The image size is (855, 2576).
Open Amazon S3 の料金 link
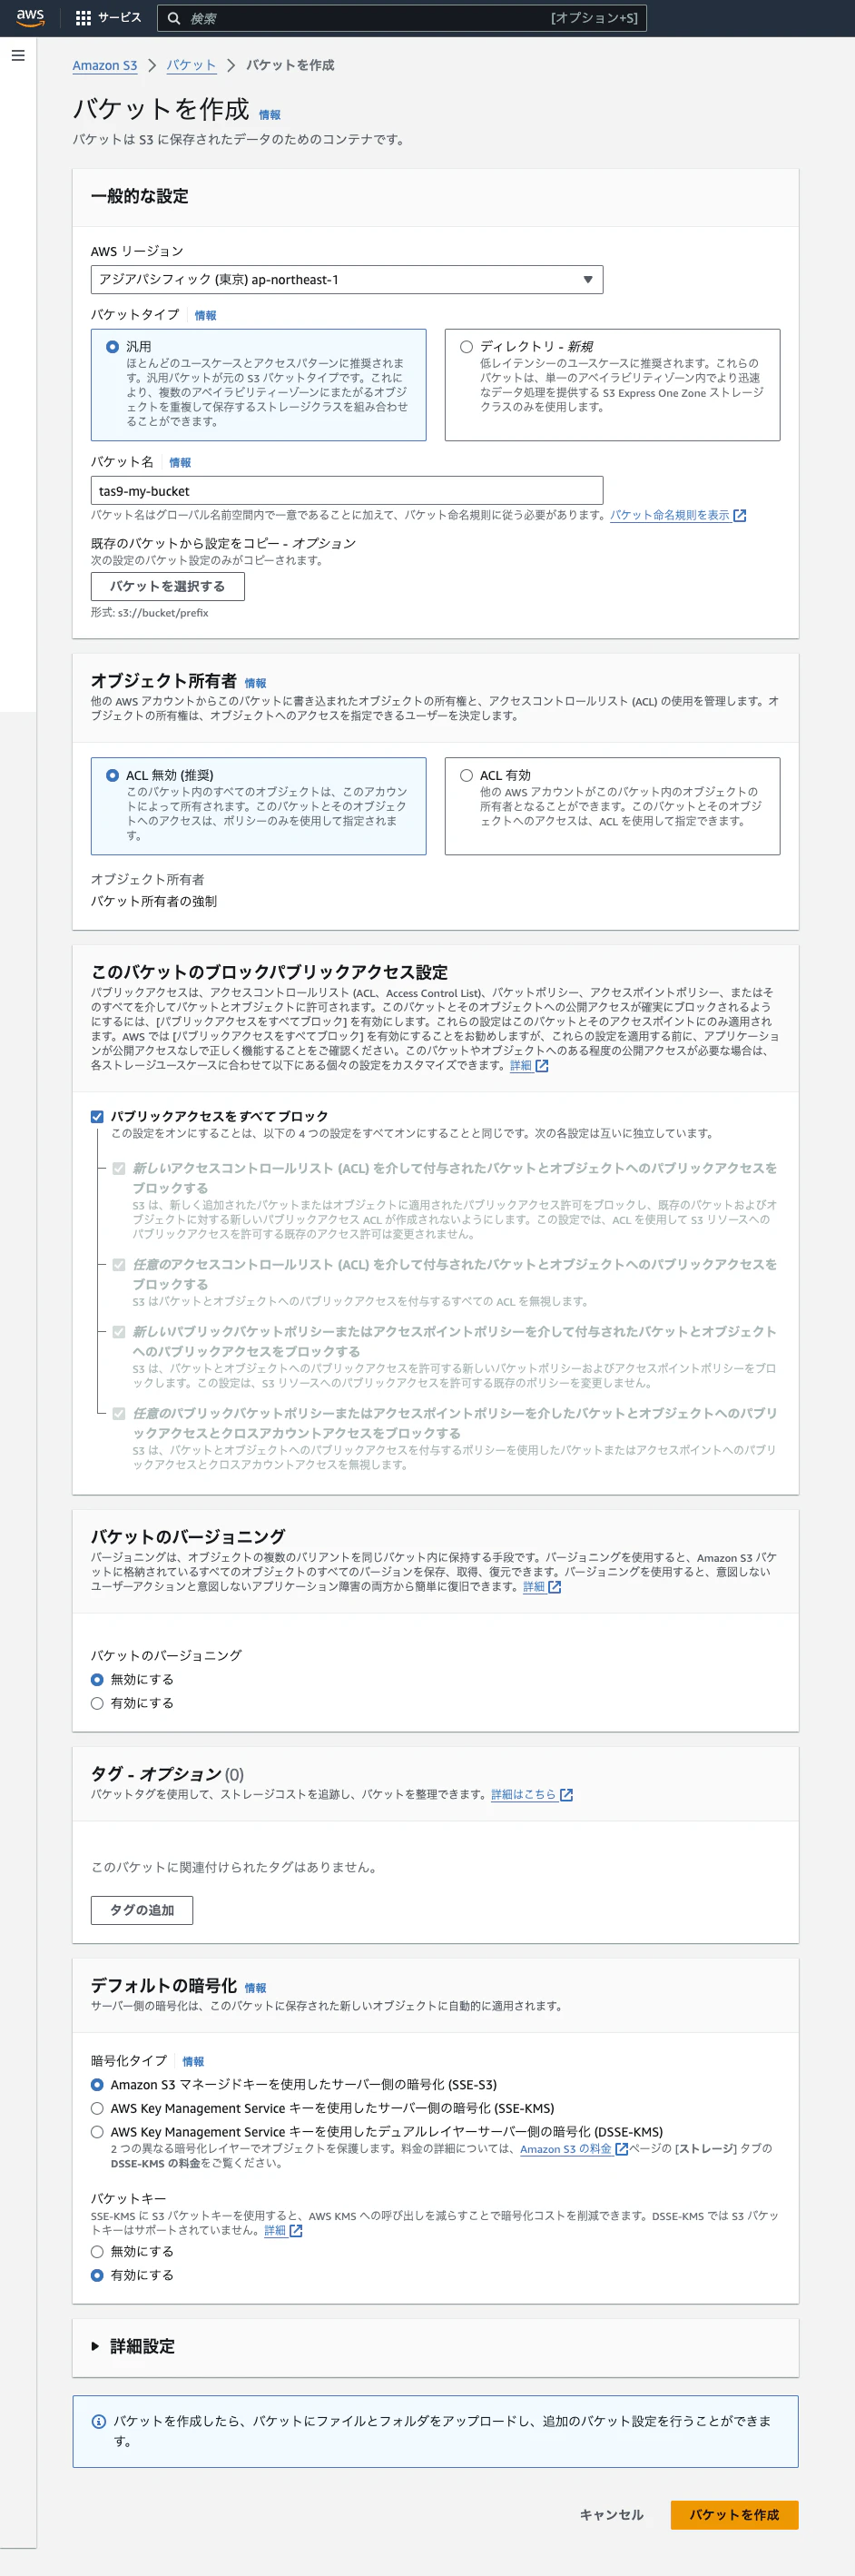566,2149
